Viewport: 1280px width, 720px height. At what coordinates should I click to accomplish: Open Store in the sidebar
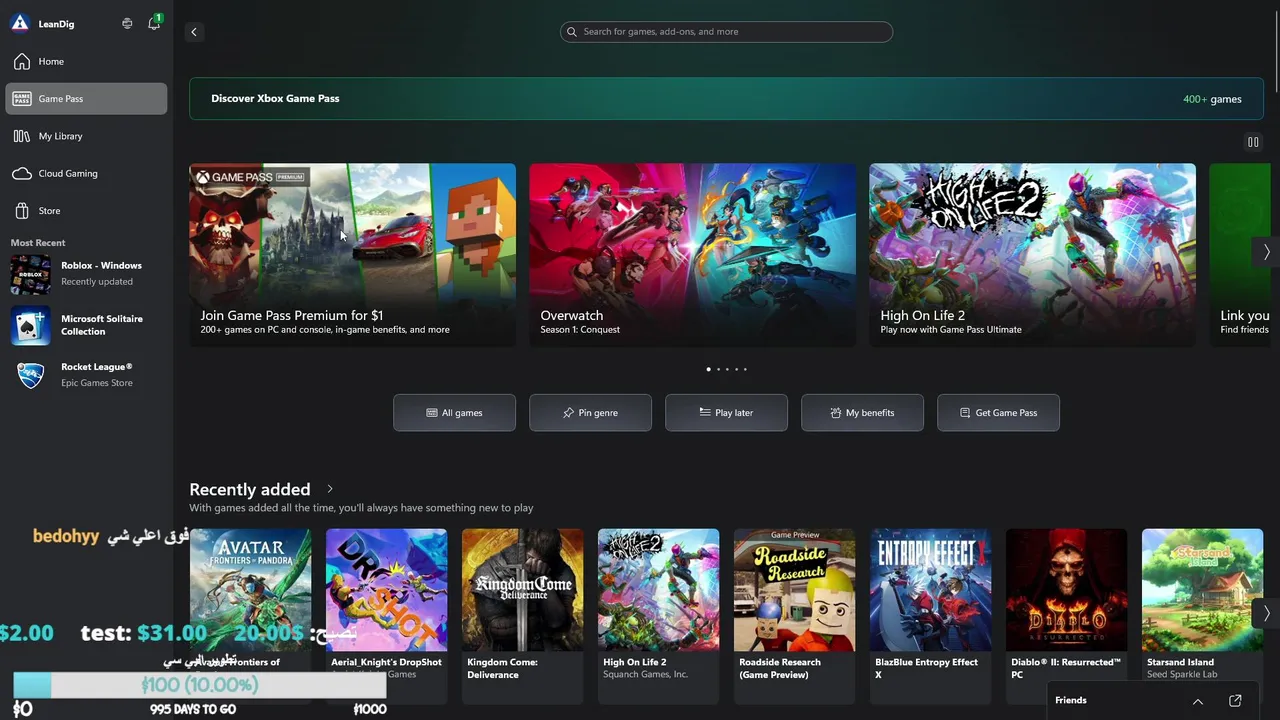click(x=86, y=211)
